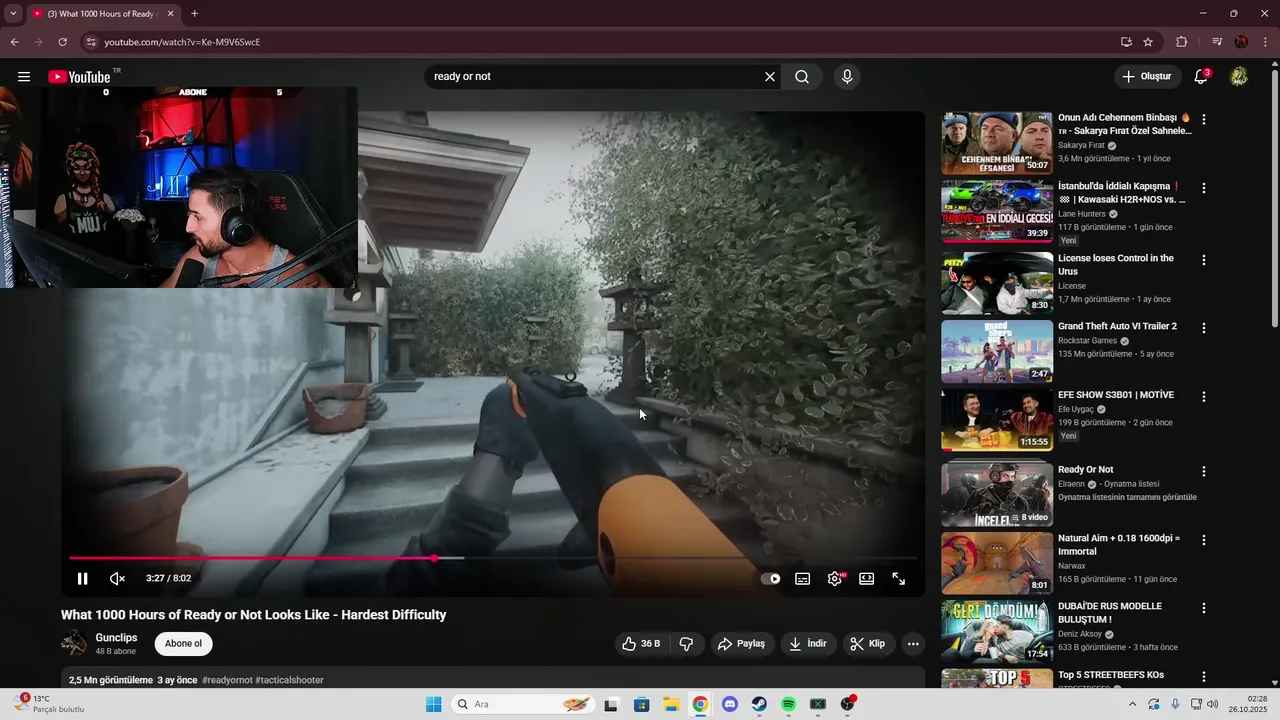
Task: Open options for Ready Or Not playlist
Action: pos(1204,471)
